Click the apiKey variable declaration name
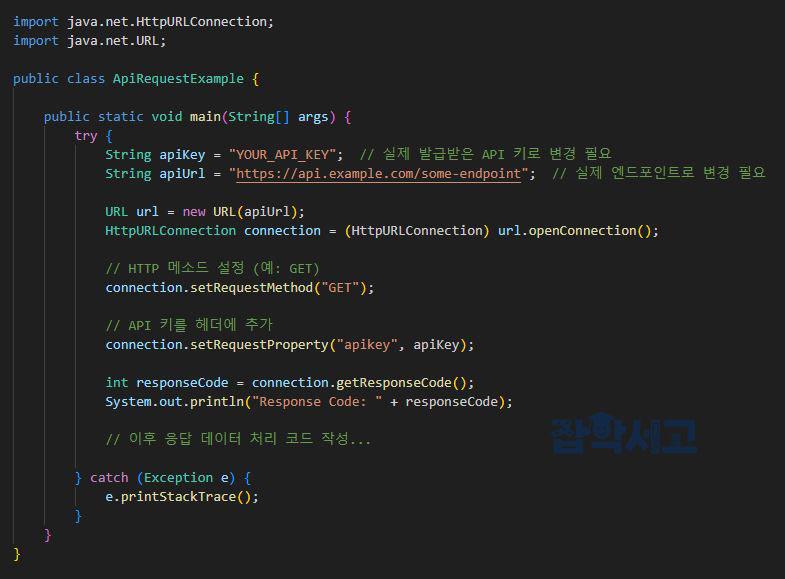The image size is (785, 579). click(x=182, y=155)
